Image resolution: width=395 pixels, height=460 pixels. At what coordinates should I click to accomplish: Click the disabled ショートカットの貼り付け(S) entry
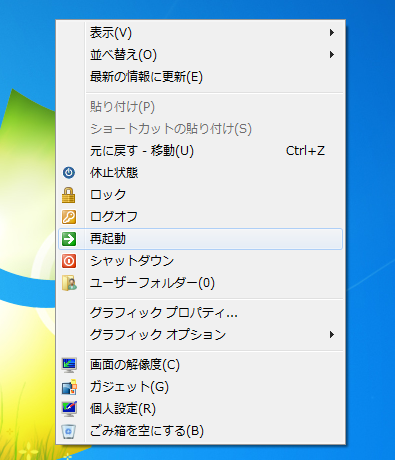tap(200, 129)
